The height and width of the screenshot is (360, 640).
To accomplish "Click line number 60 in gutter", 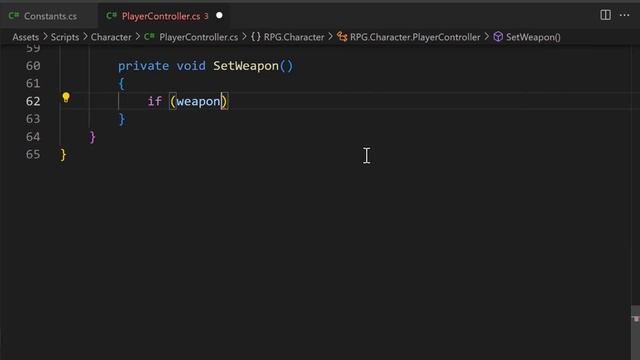I will tap(33, 66).
